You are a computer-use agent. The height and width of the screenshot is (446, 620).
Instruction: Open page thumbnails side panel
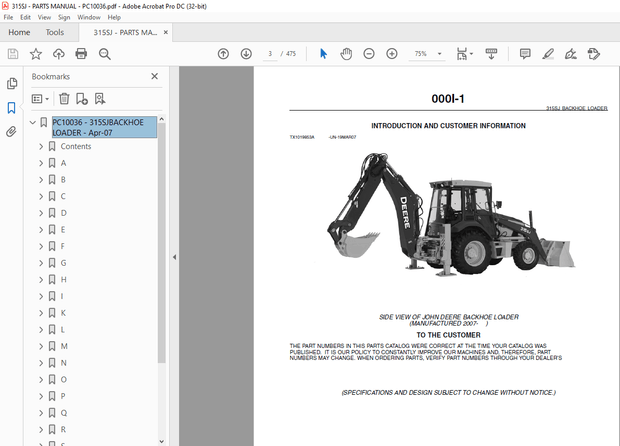click(12, 83)
